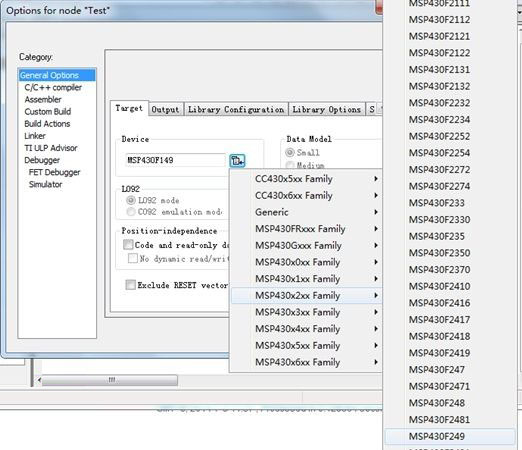The height and width of the screenshot is (450, 522).
Task: Open the Library Options tab
Action: coord(327,109)
